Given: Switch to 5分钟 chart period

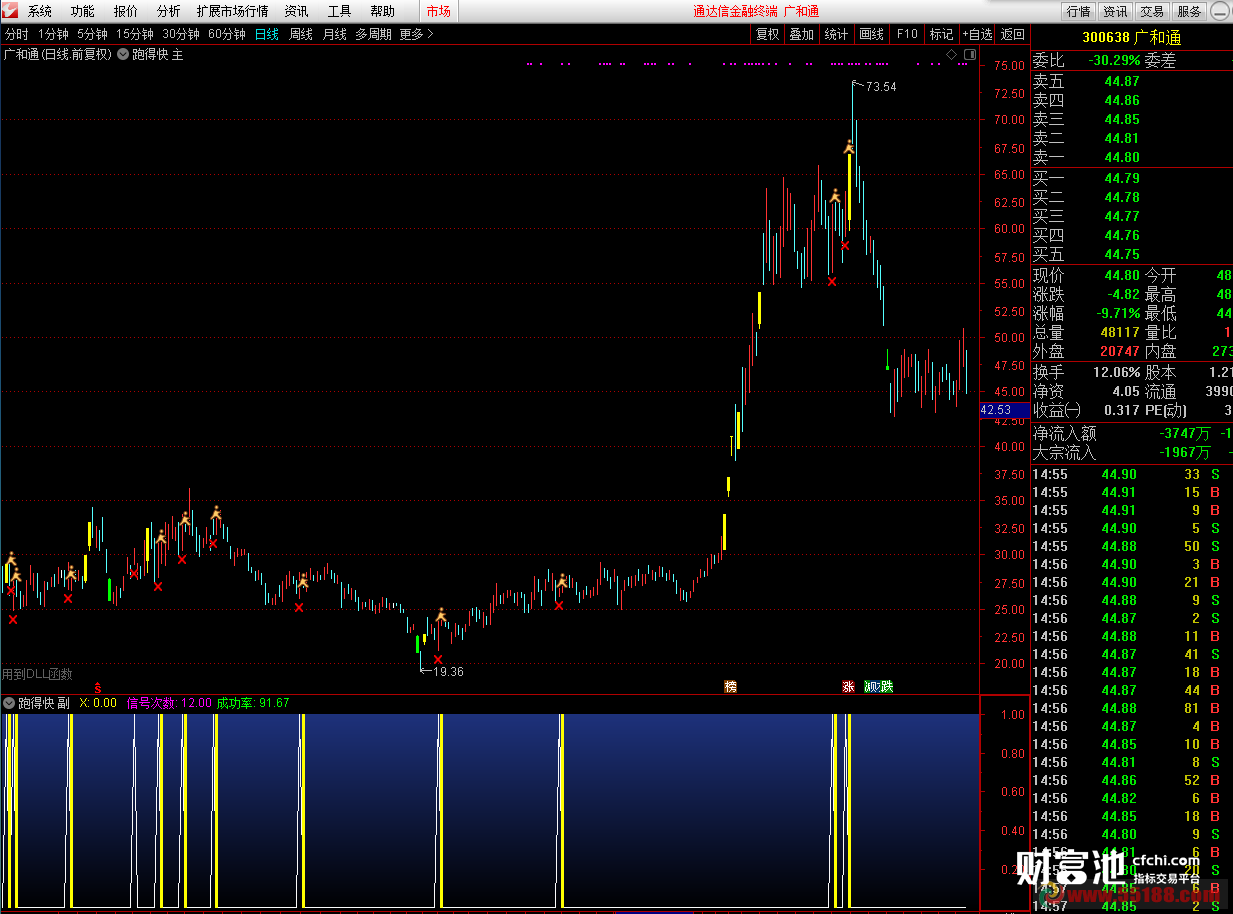Looking at the screenshot, I should coord(92,34).
